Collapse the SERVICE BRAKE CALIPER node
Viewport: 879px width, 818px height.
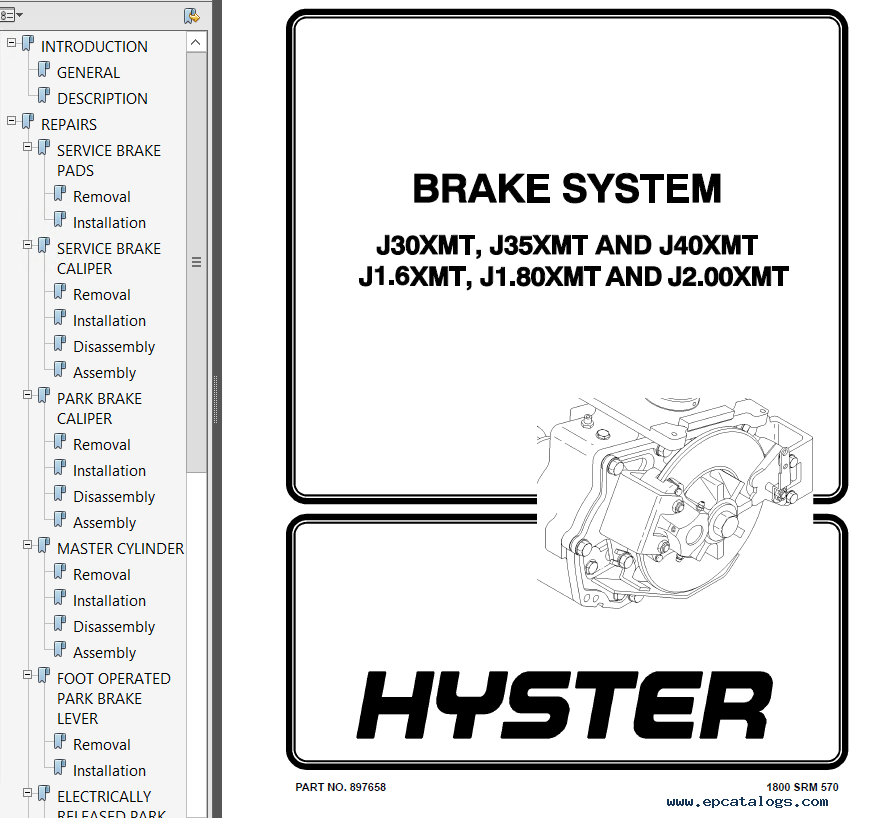click(27, 244)
